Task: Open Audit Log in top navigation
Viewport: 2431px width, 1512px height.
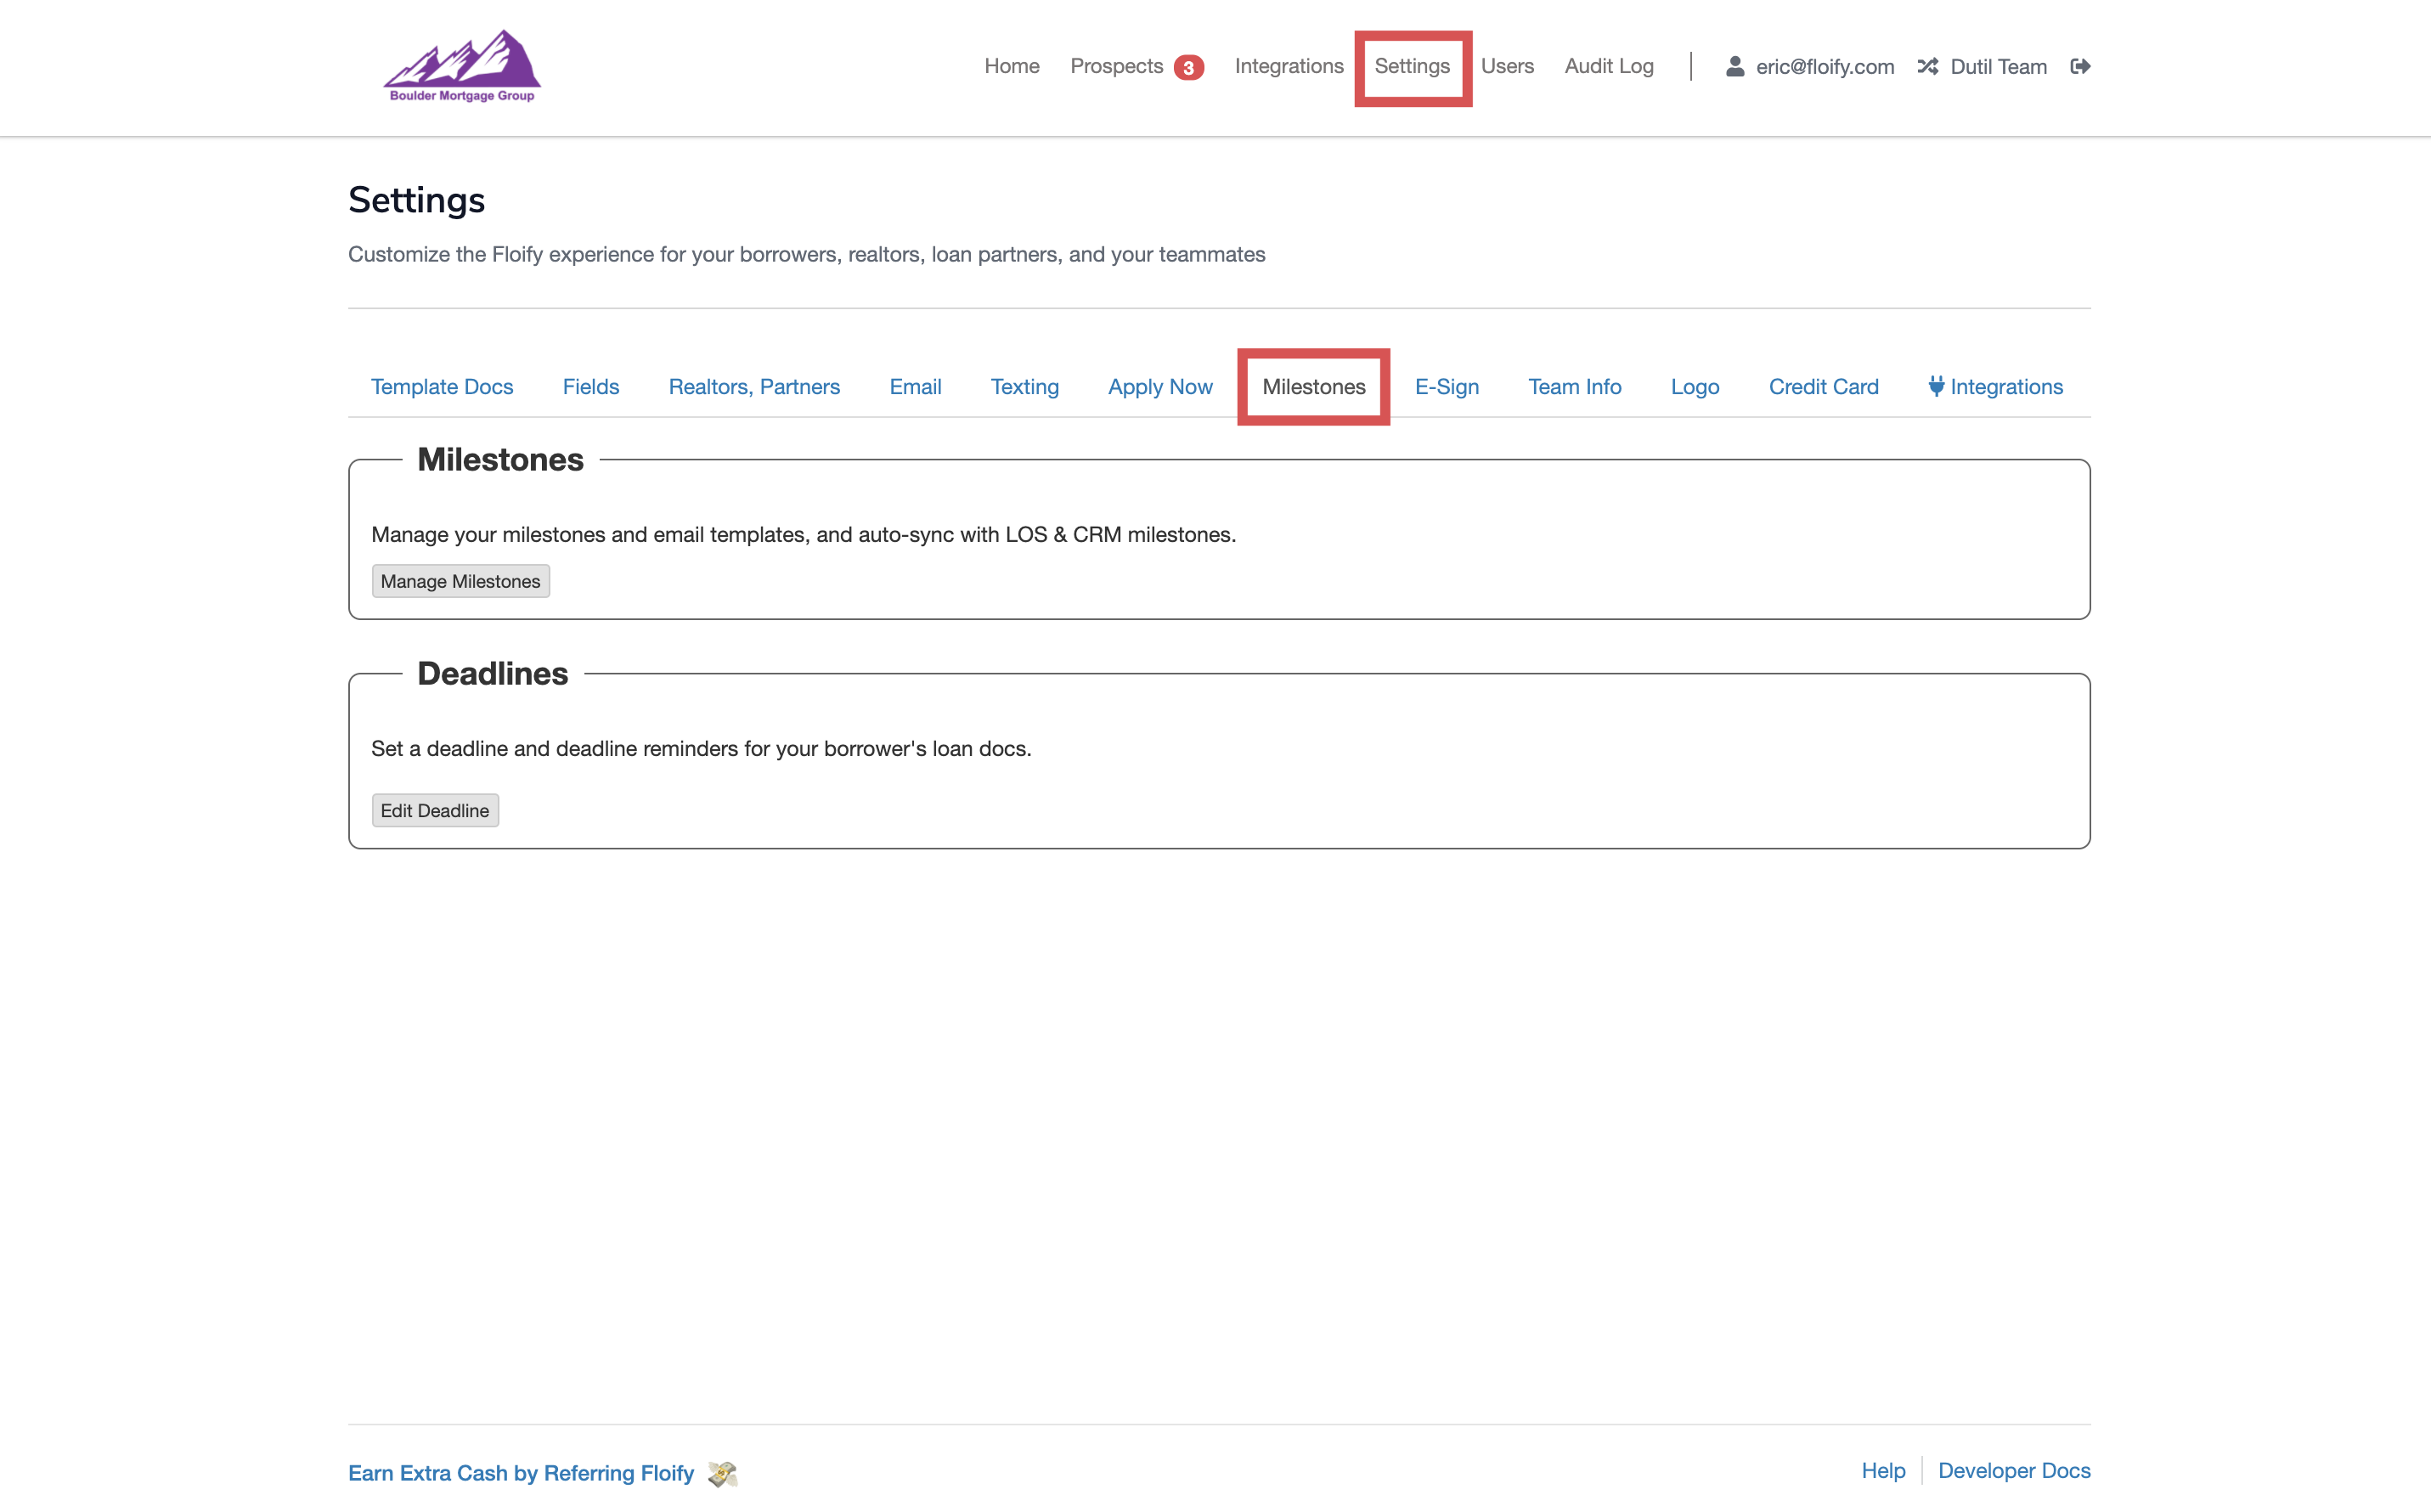Action: pos(1608,66)
